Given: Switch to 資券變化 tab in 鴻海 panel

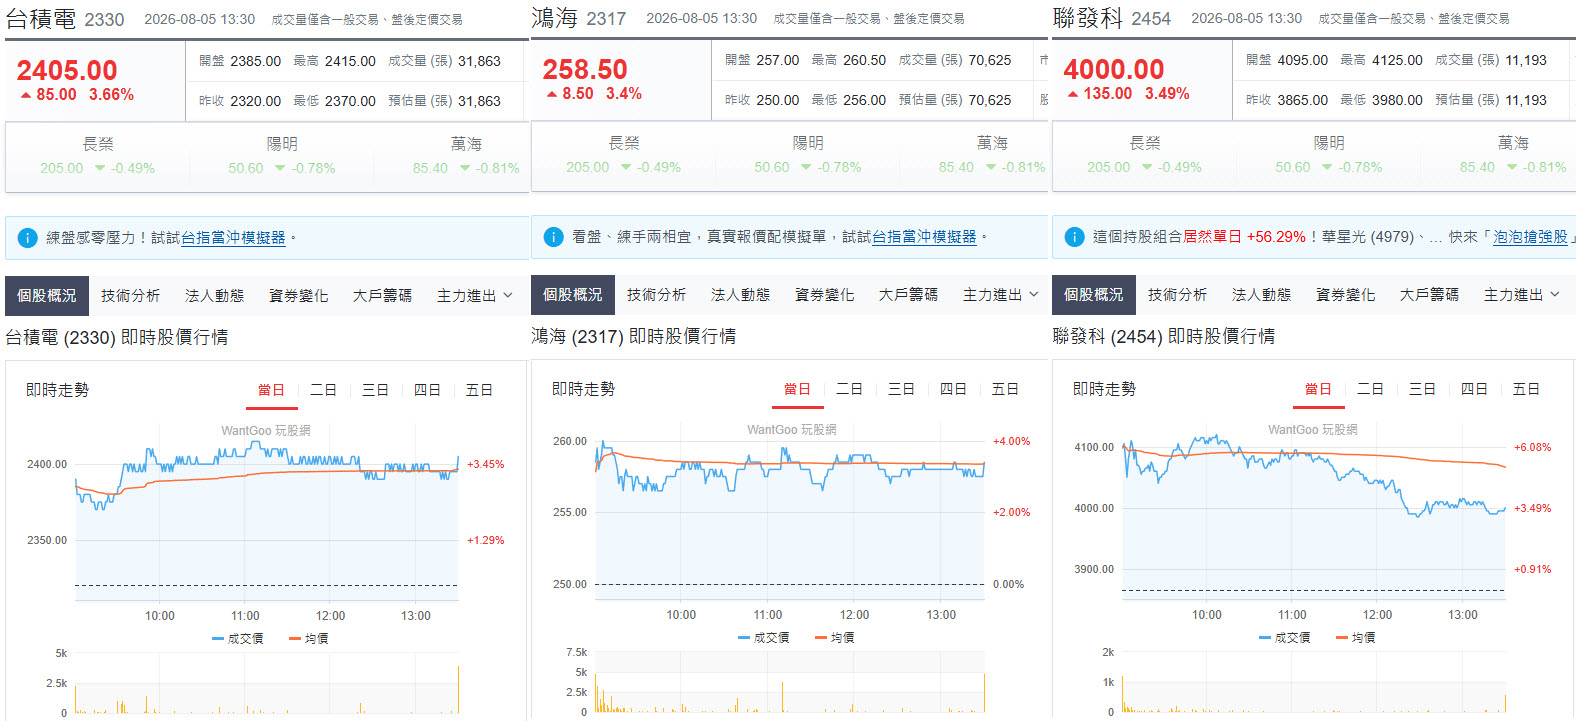Looking at the screenshot, I should point(825,295).
